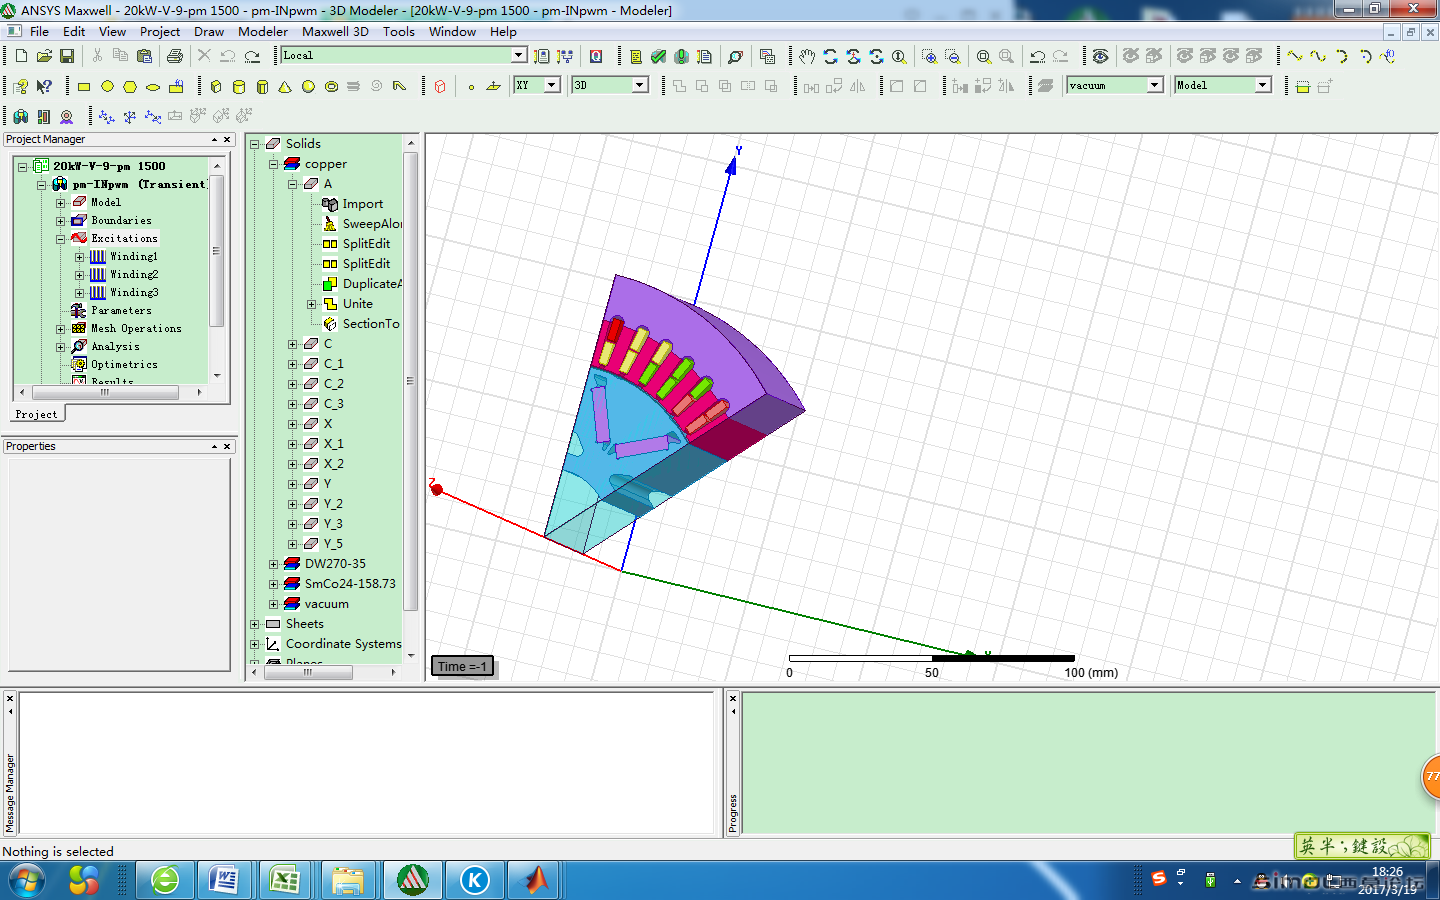
Task: Click the Open file folder icon
Action: click(44, 56)
